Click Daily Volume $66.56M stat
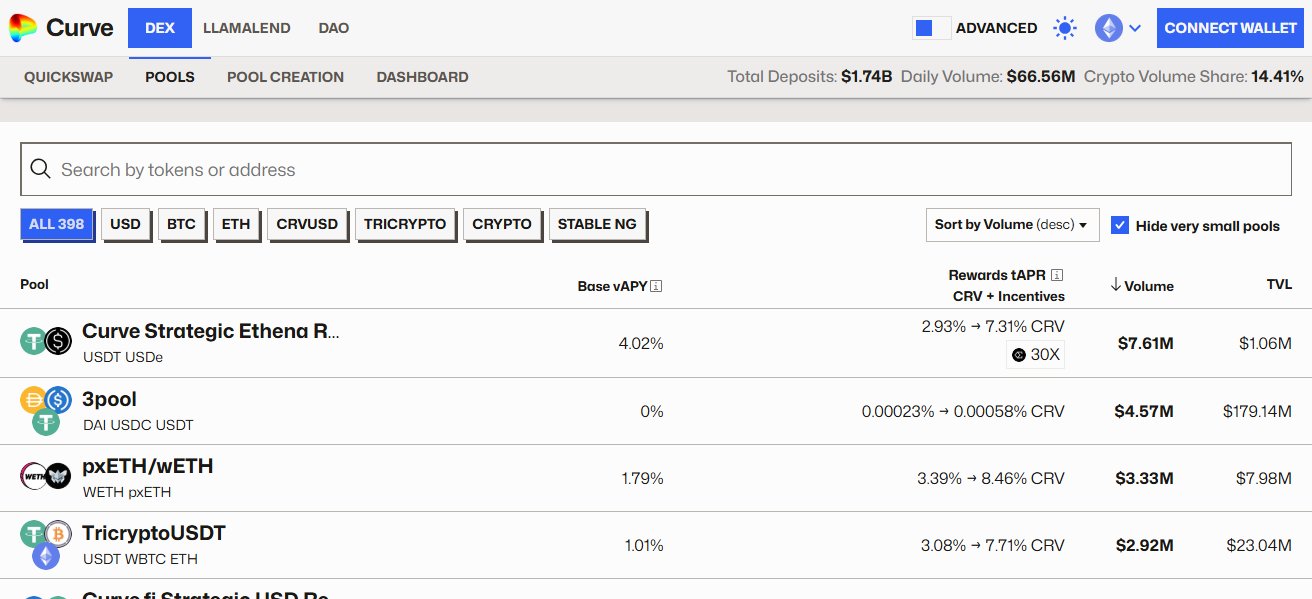This screenshot has width=1312, height=599. [x=988, y=77]
